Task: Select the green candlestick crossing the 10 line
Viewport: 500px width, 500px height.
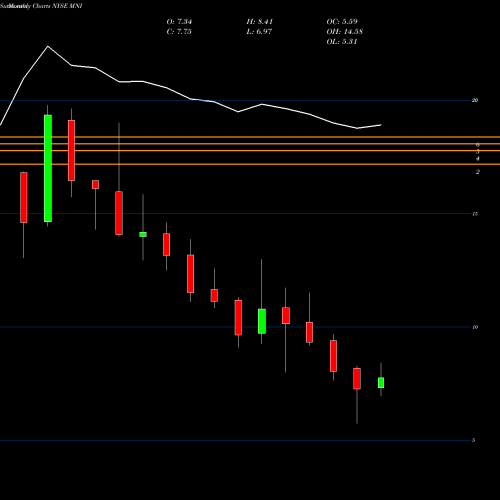Action: 262,321
